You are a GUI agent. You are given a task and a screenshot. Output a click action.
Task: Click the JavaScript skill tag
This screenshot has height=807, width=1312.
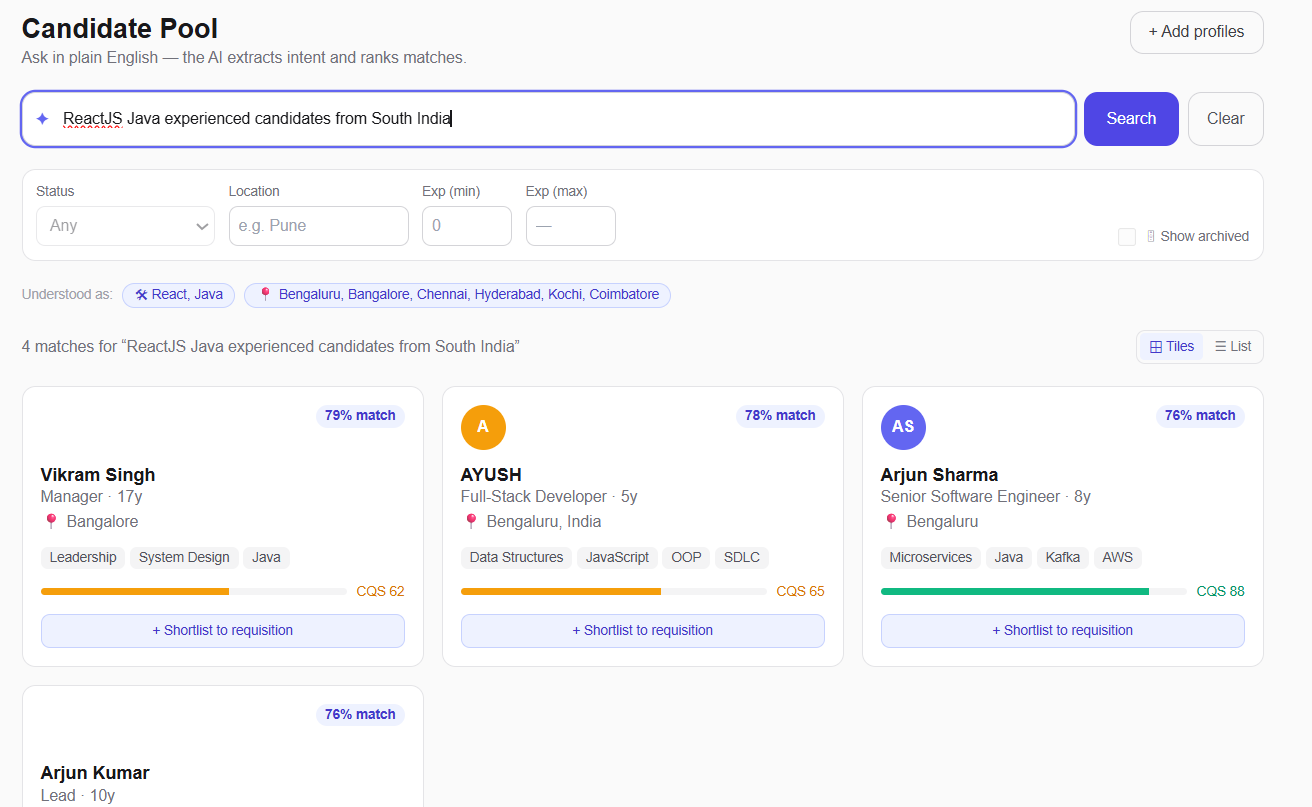tap(617, 558)
